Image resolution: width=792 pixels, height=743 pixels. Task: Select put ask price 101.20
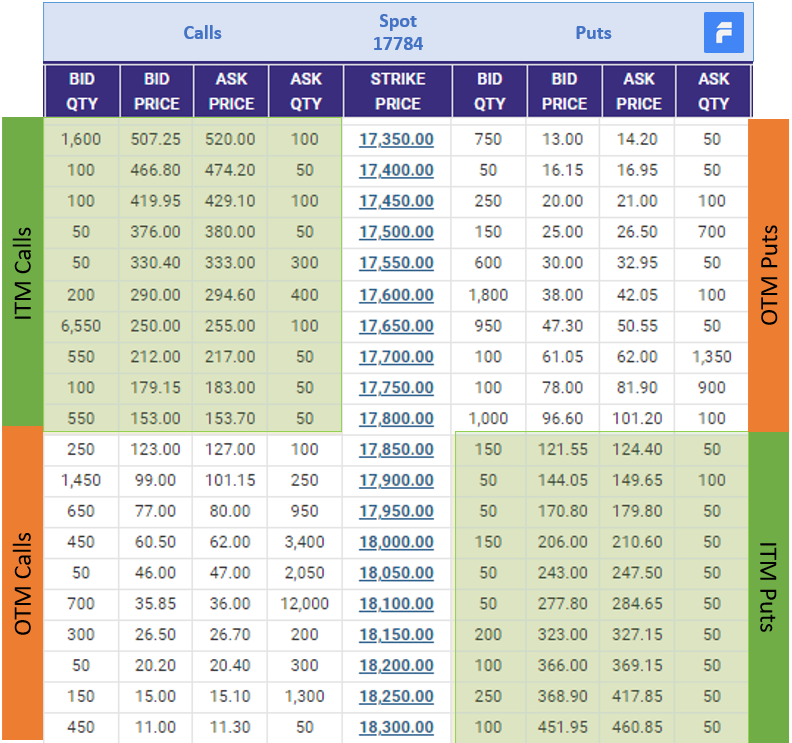pos(637,418)
